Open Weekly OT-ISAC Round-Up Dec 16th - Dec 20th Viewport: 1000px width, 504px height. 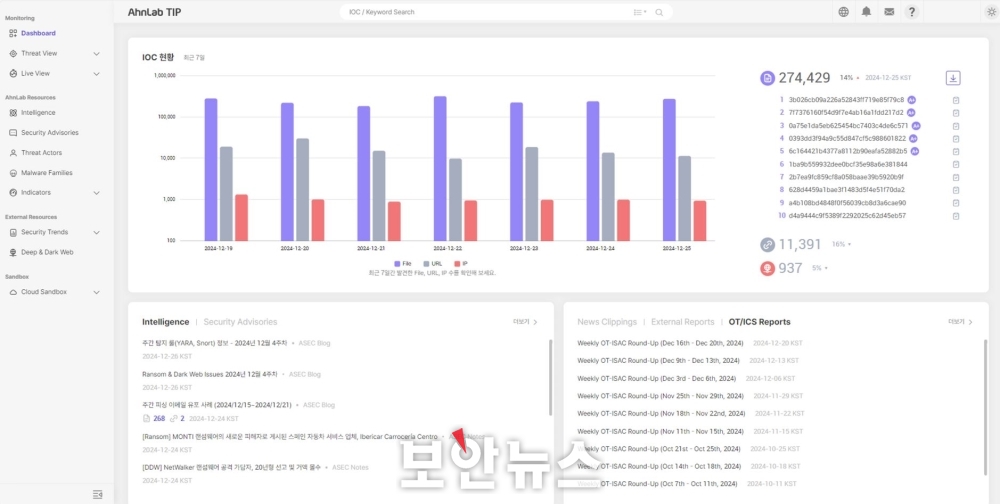660,343
